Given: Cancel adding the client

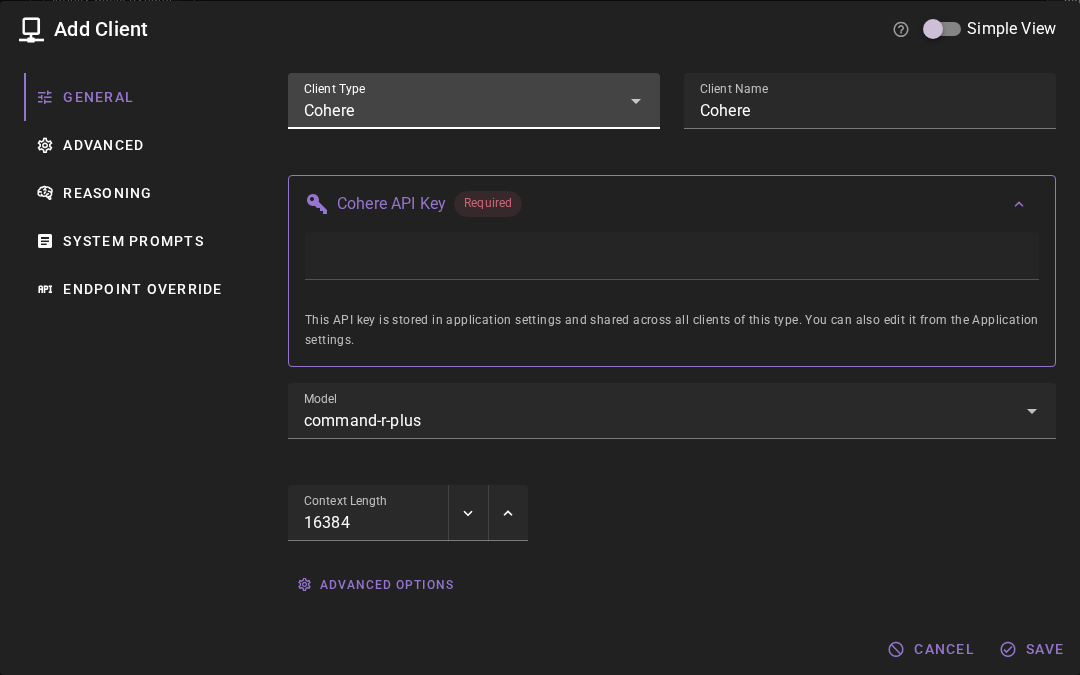Looking at the screenshot, I should click(931, 650).
